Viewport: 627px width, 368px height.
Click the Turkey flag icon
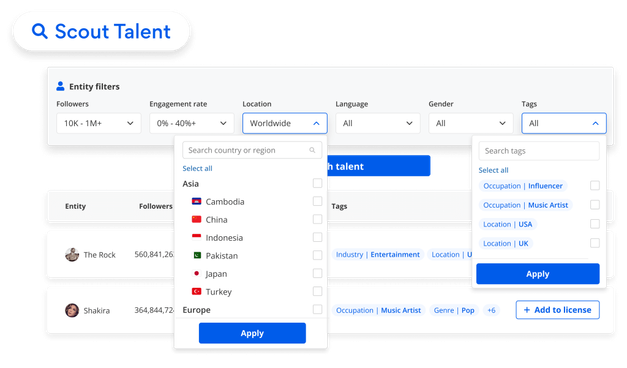196,292
